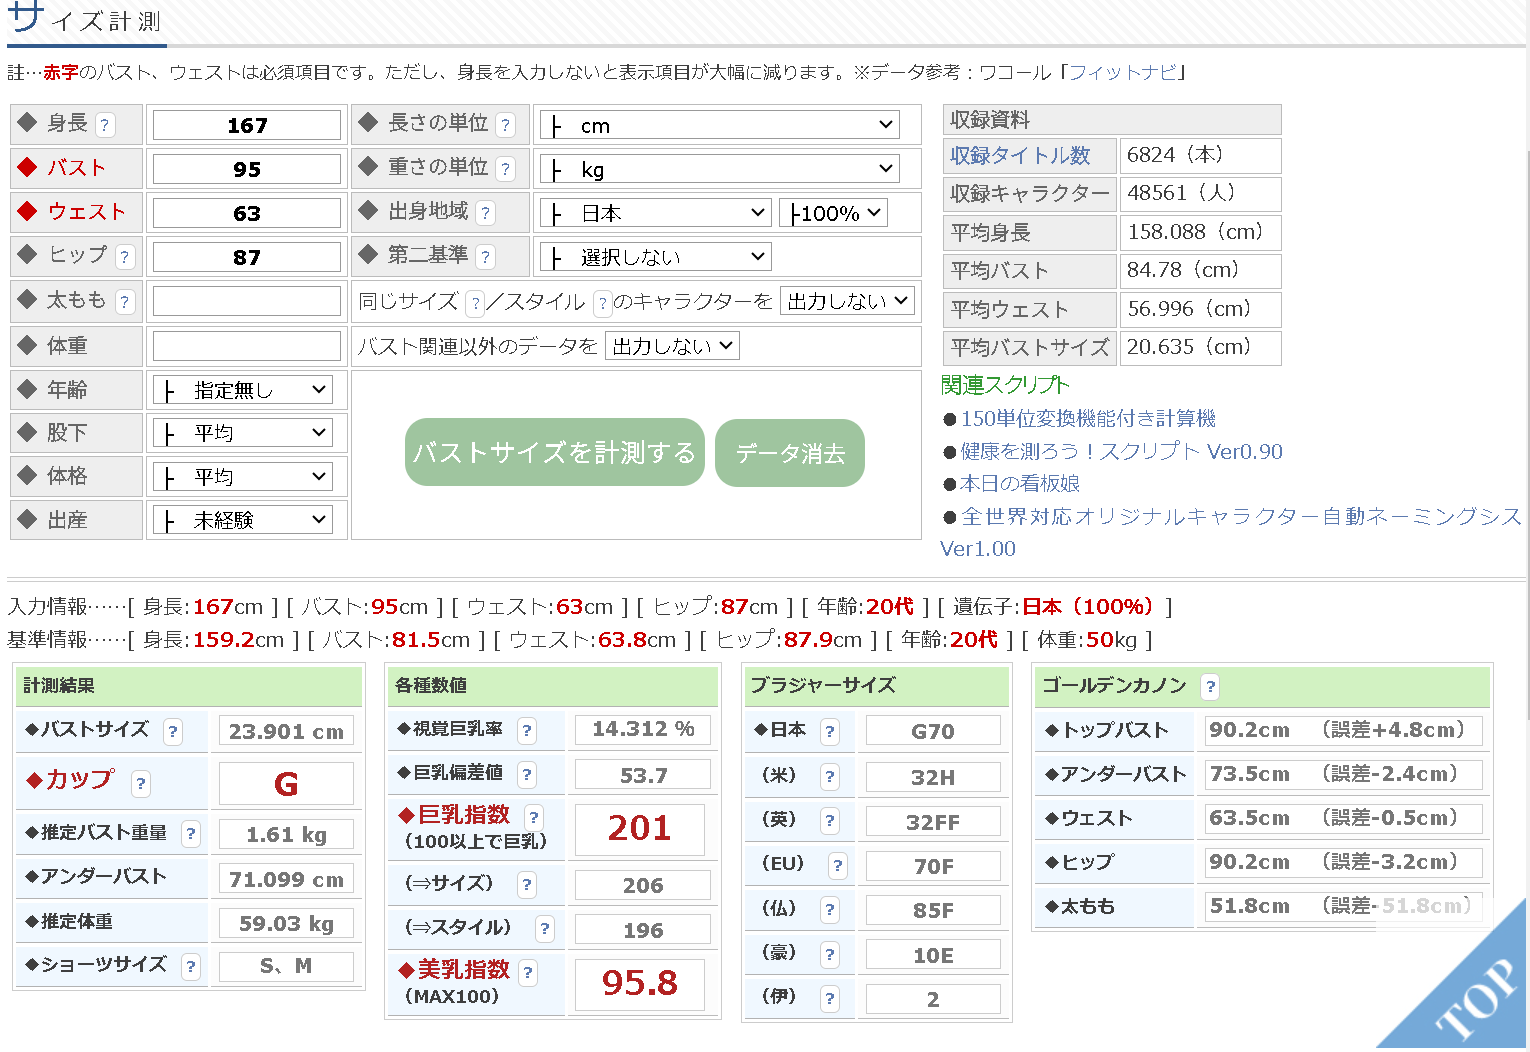Open the 100% ratio dropdown
This screenshot has height=1052, width=1530.
(x=834, y=213)
